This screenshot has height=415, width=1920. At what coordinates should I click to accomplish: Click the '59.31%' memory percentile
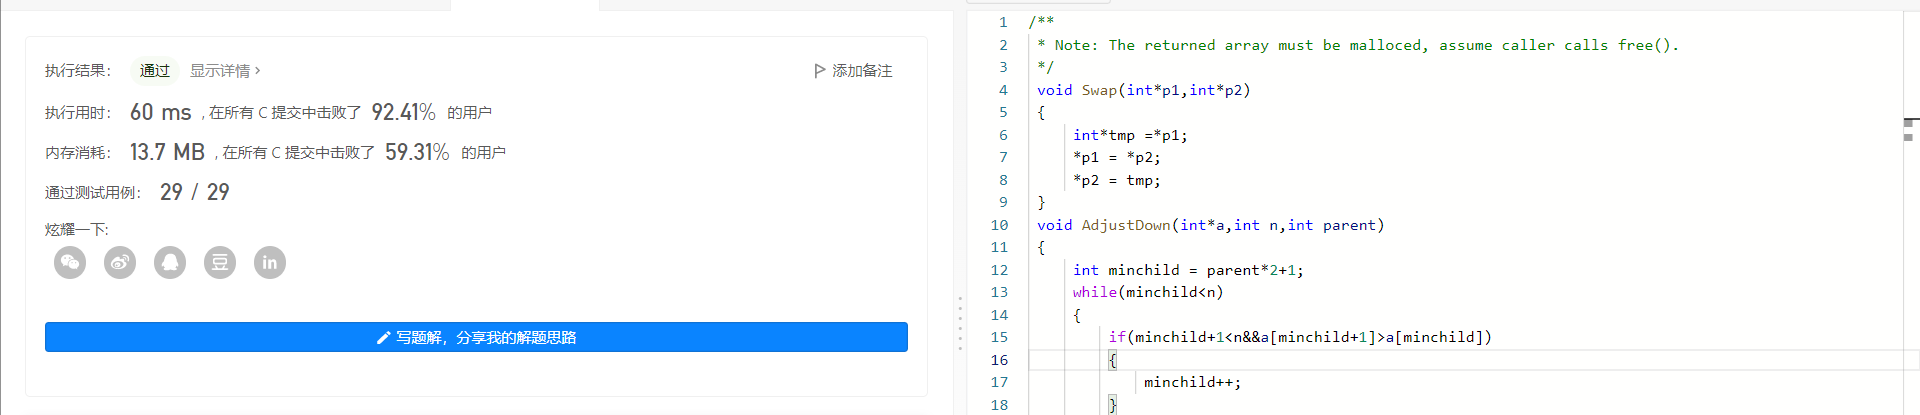point(417,152)
